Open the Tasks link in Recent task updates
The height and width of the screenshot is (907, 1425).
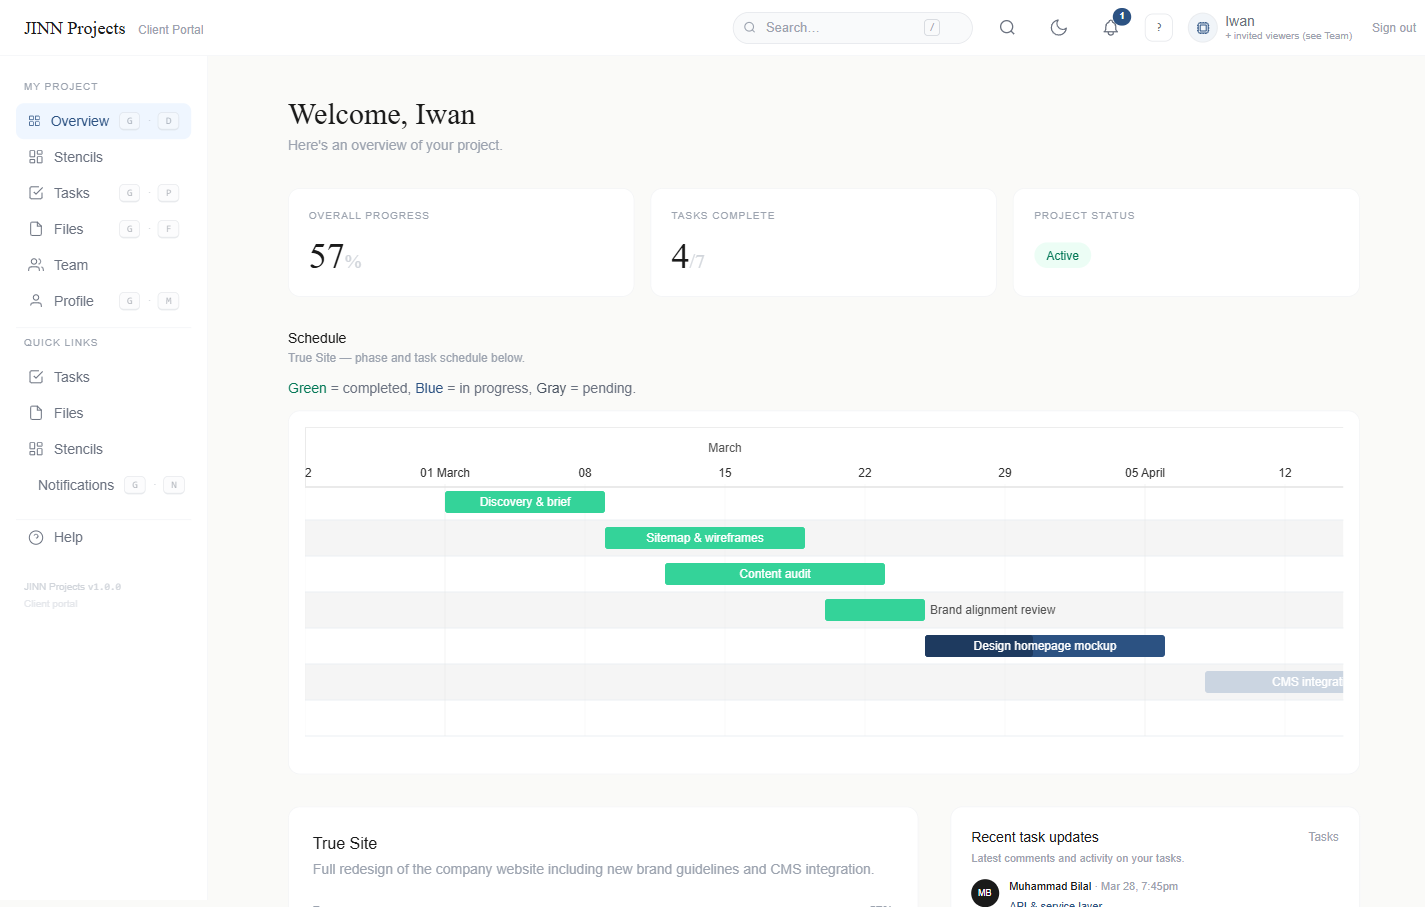point(1323,837)
